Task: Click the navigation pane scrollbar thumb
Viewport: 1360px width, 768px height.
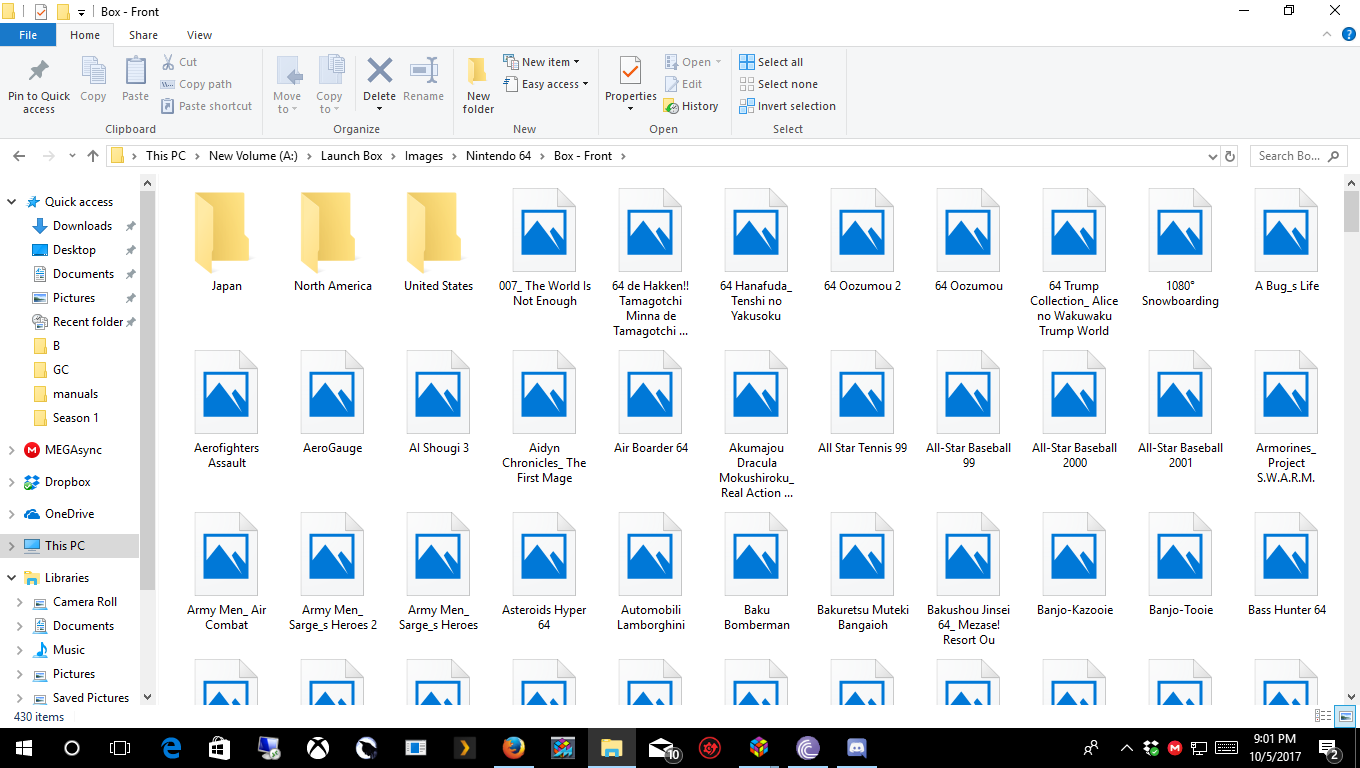Action: 148,390
